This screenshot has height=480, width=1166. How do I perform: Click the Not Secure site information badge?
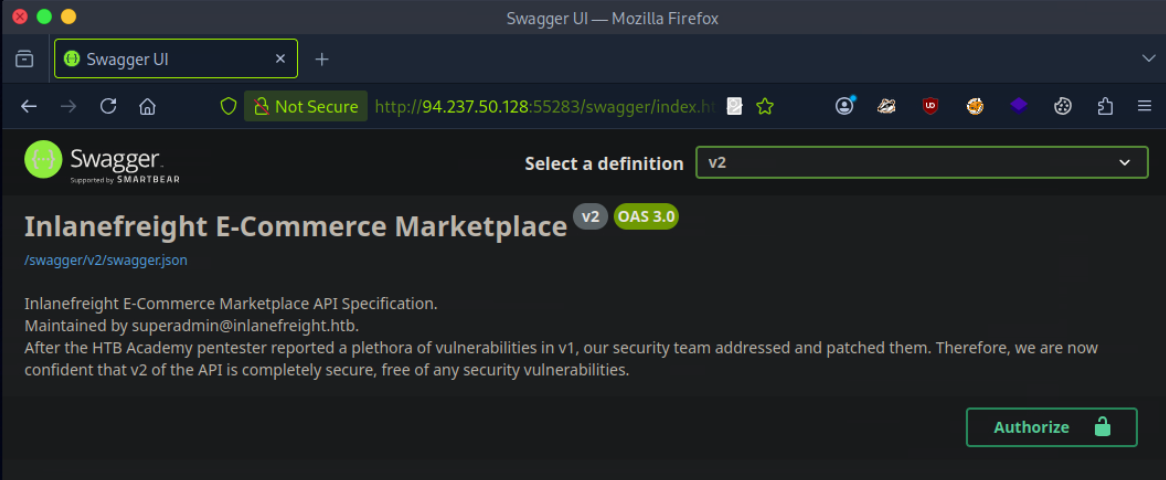305,106
